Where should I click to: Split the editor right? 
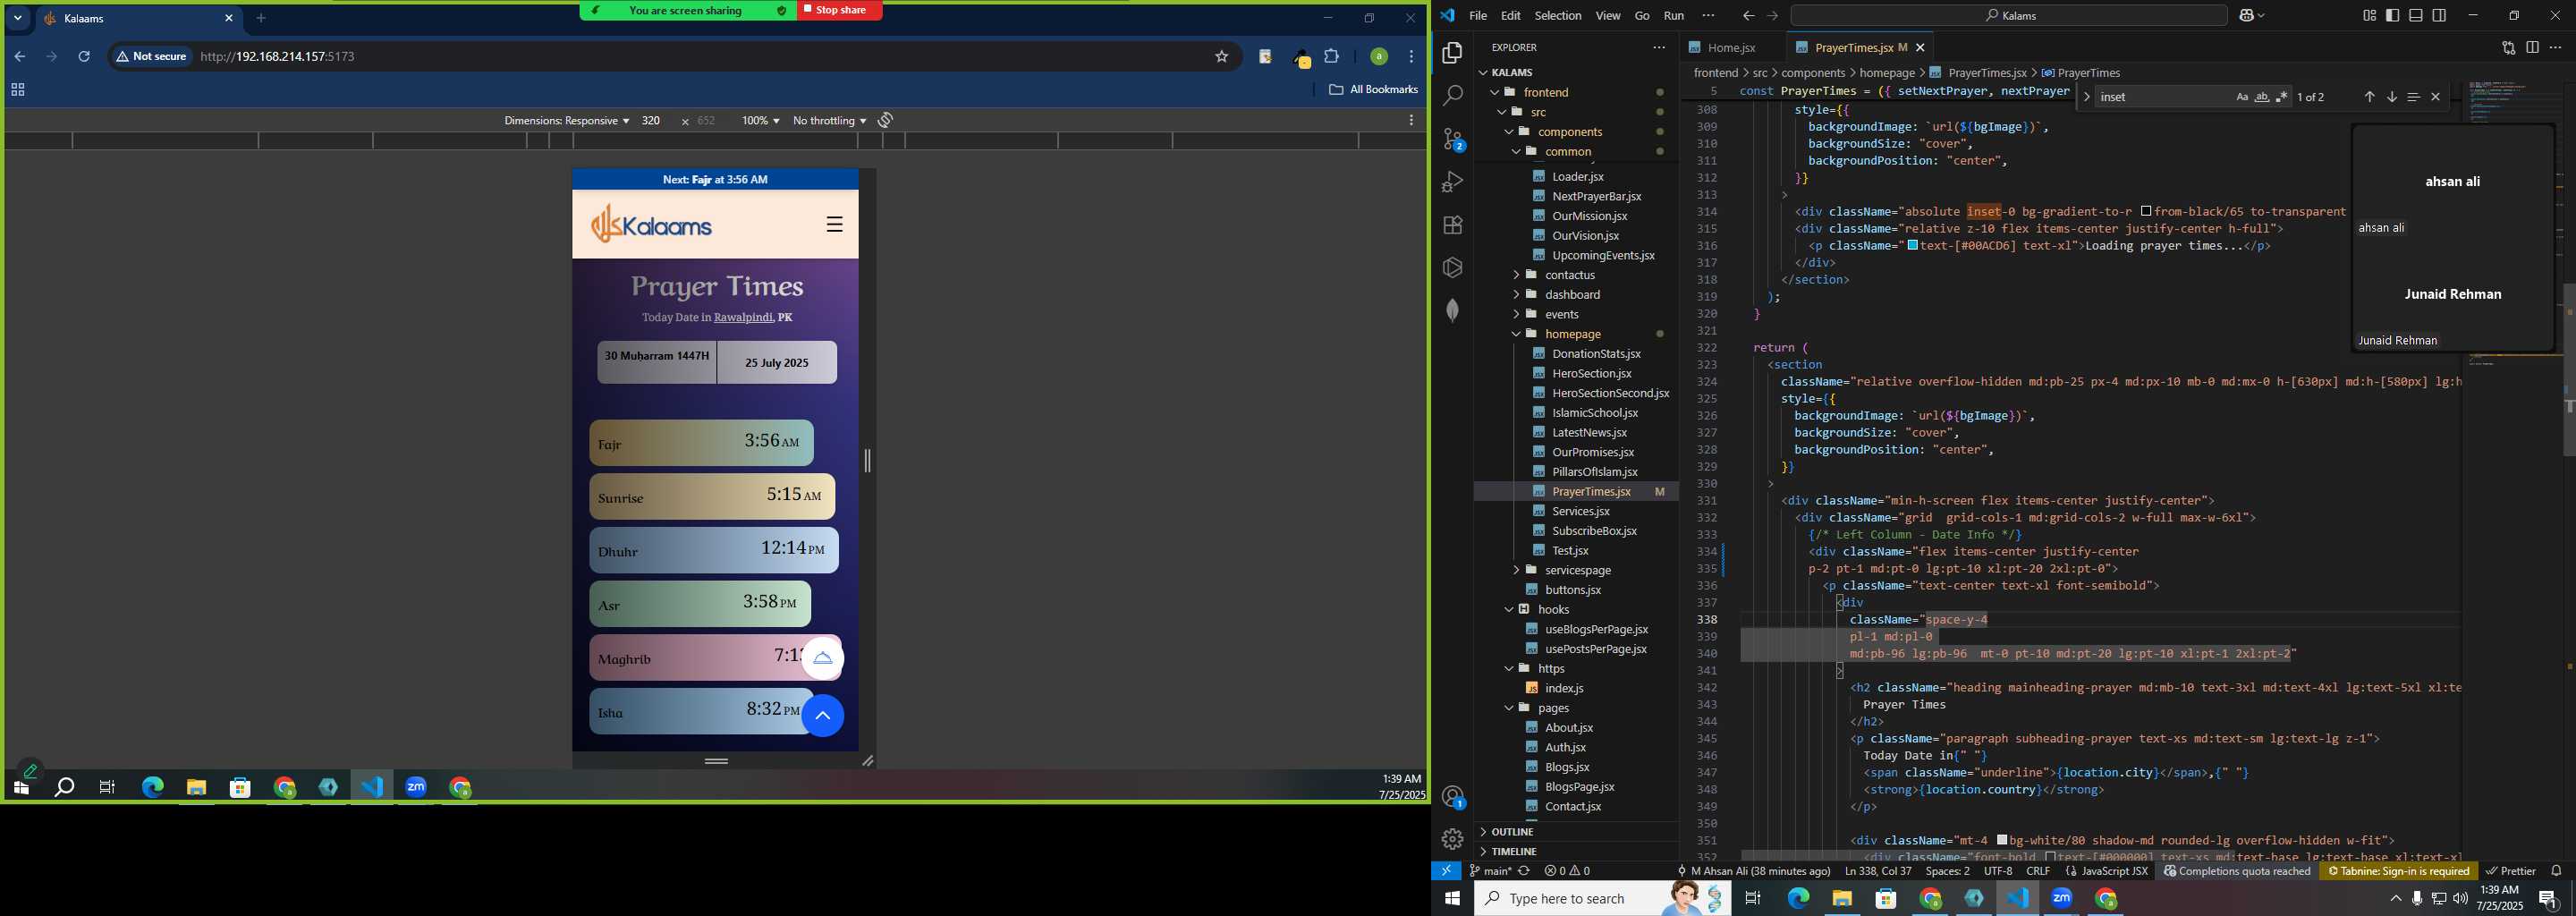tap(2532, 47)
